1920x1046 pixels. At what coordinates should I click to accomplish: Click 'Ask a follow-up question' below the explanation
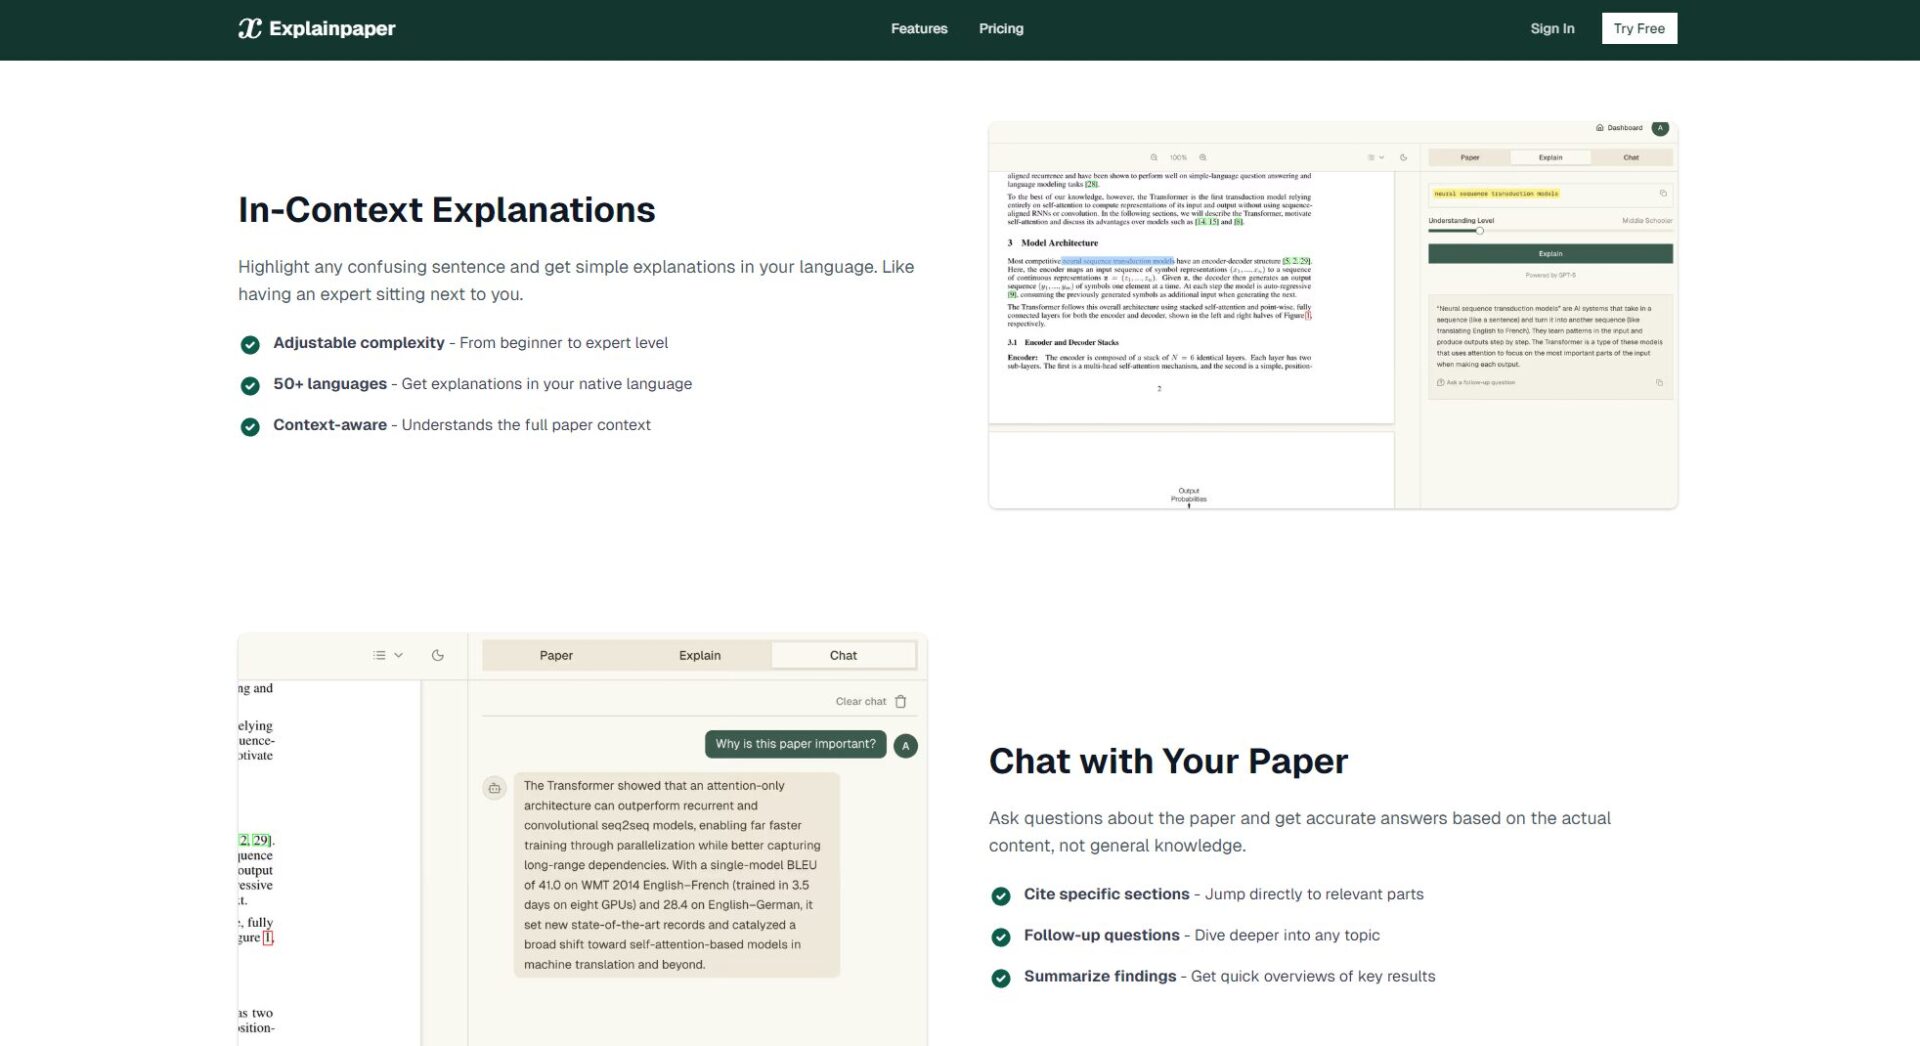[x=1480, y=383]
